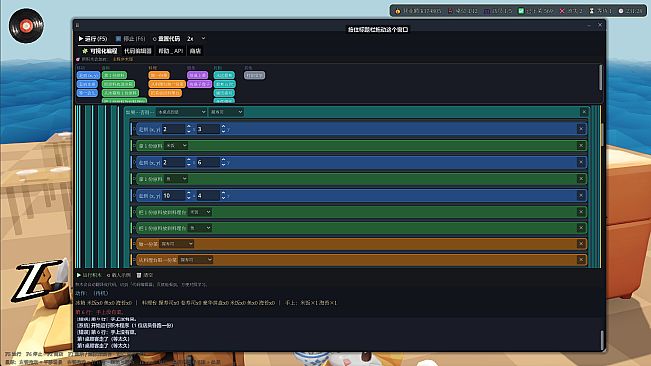Viewport: 651px width, 366px height.
Task: Run the program with 运行 (F5)
Action: click(93, 39)
